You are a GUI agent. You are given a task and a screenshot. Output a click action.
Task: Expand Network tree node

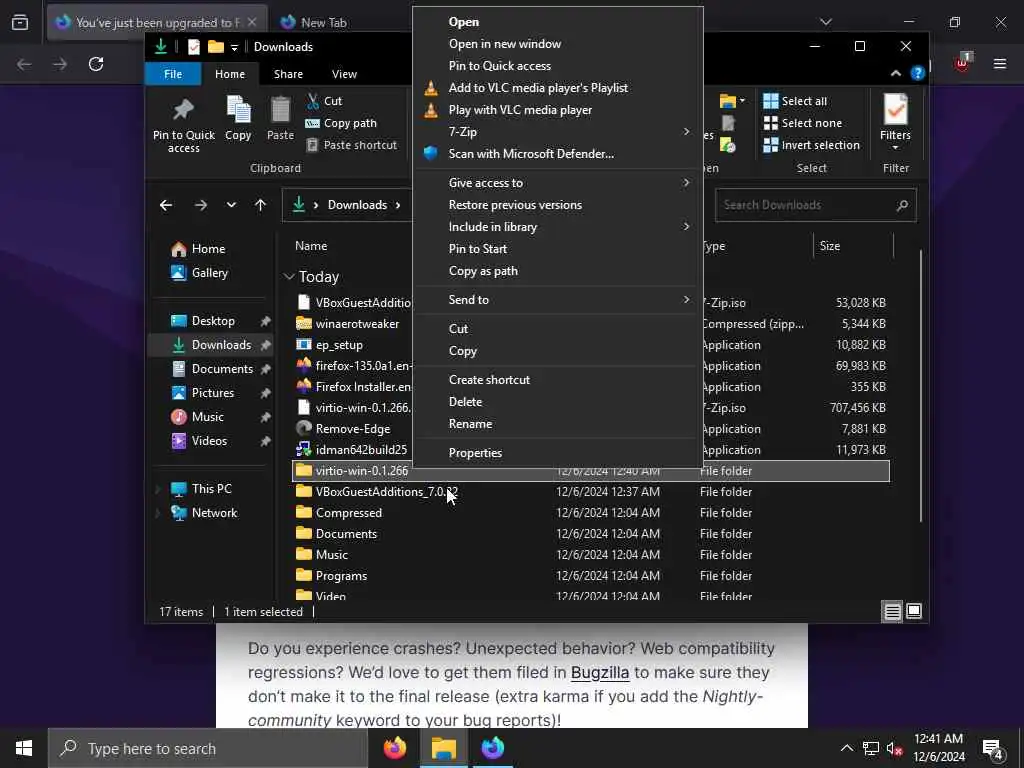pyautogui.click(x=157, y=513)
